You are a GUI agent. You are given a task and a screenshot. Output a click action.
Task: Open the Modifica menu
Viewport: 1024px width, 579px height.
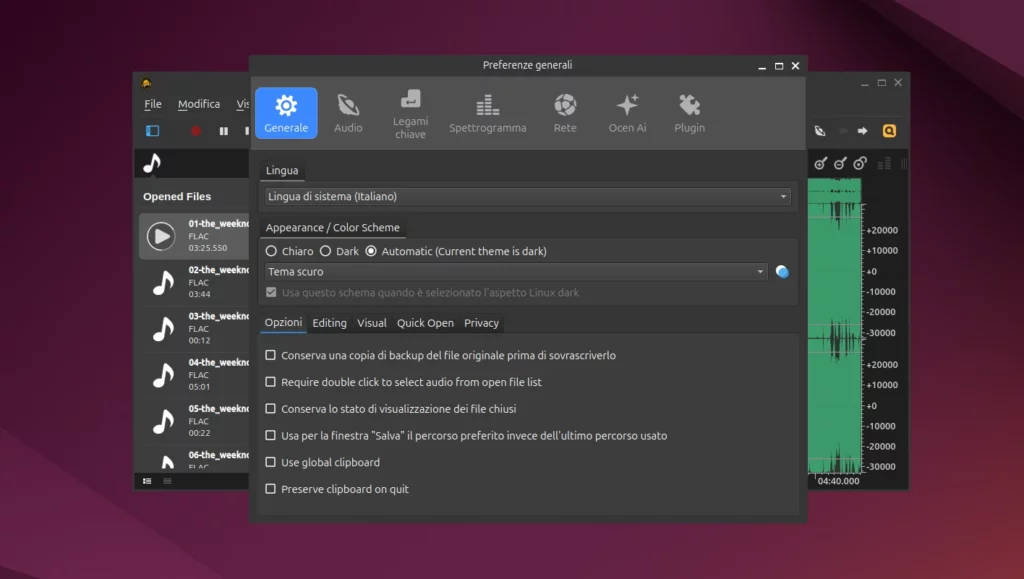coord(198,103)
